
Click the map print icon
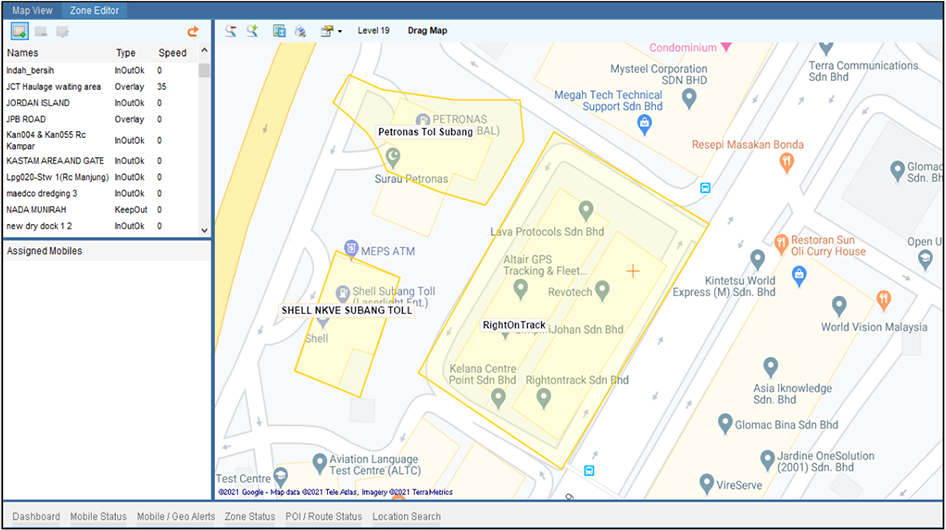pos(300,31)
